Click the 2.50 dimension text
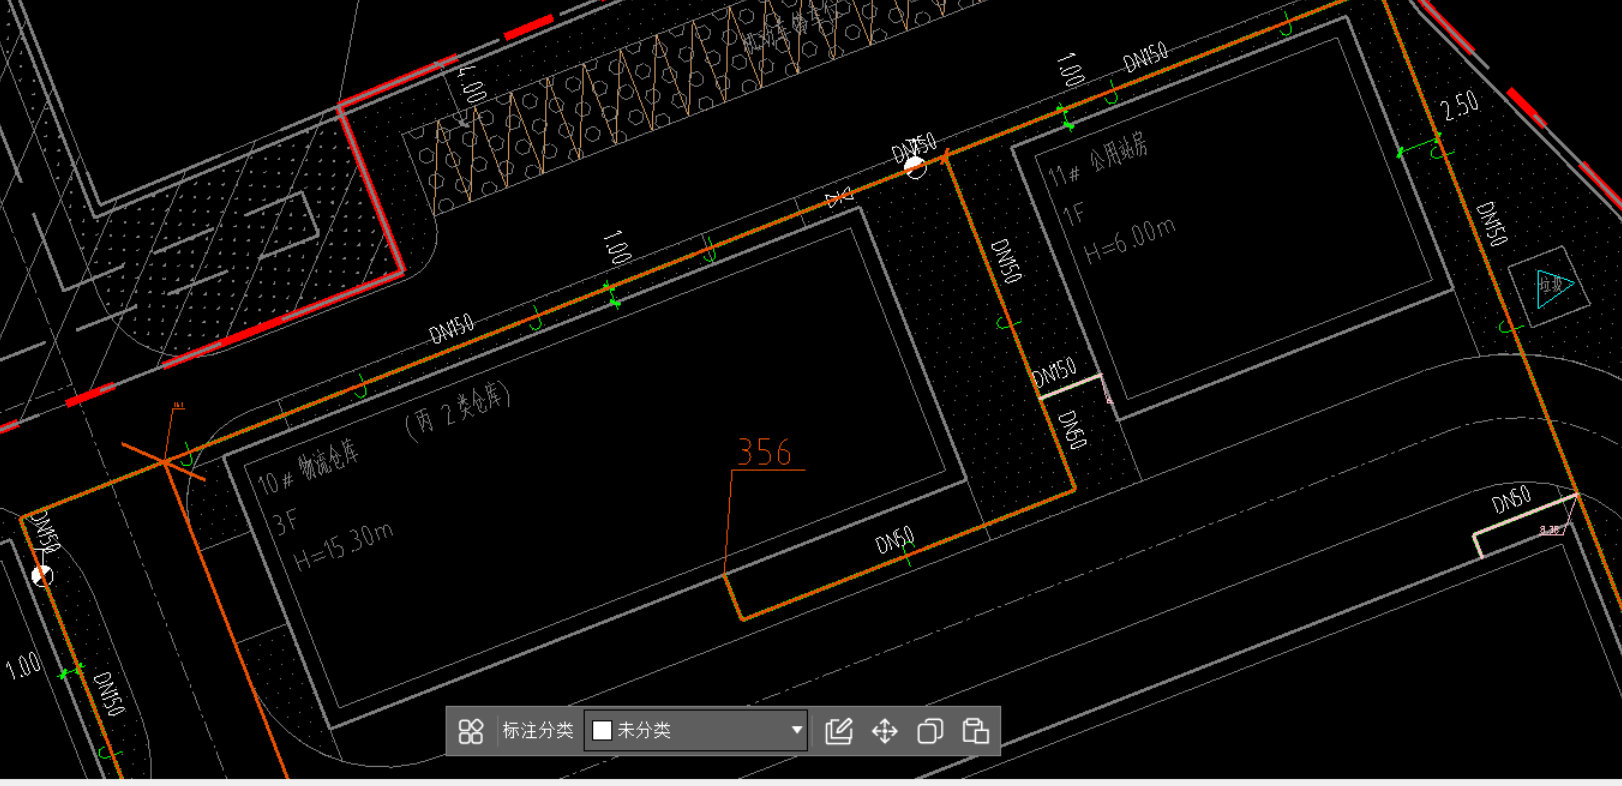The image size is (1622, 786). tap(1460, 105)
